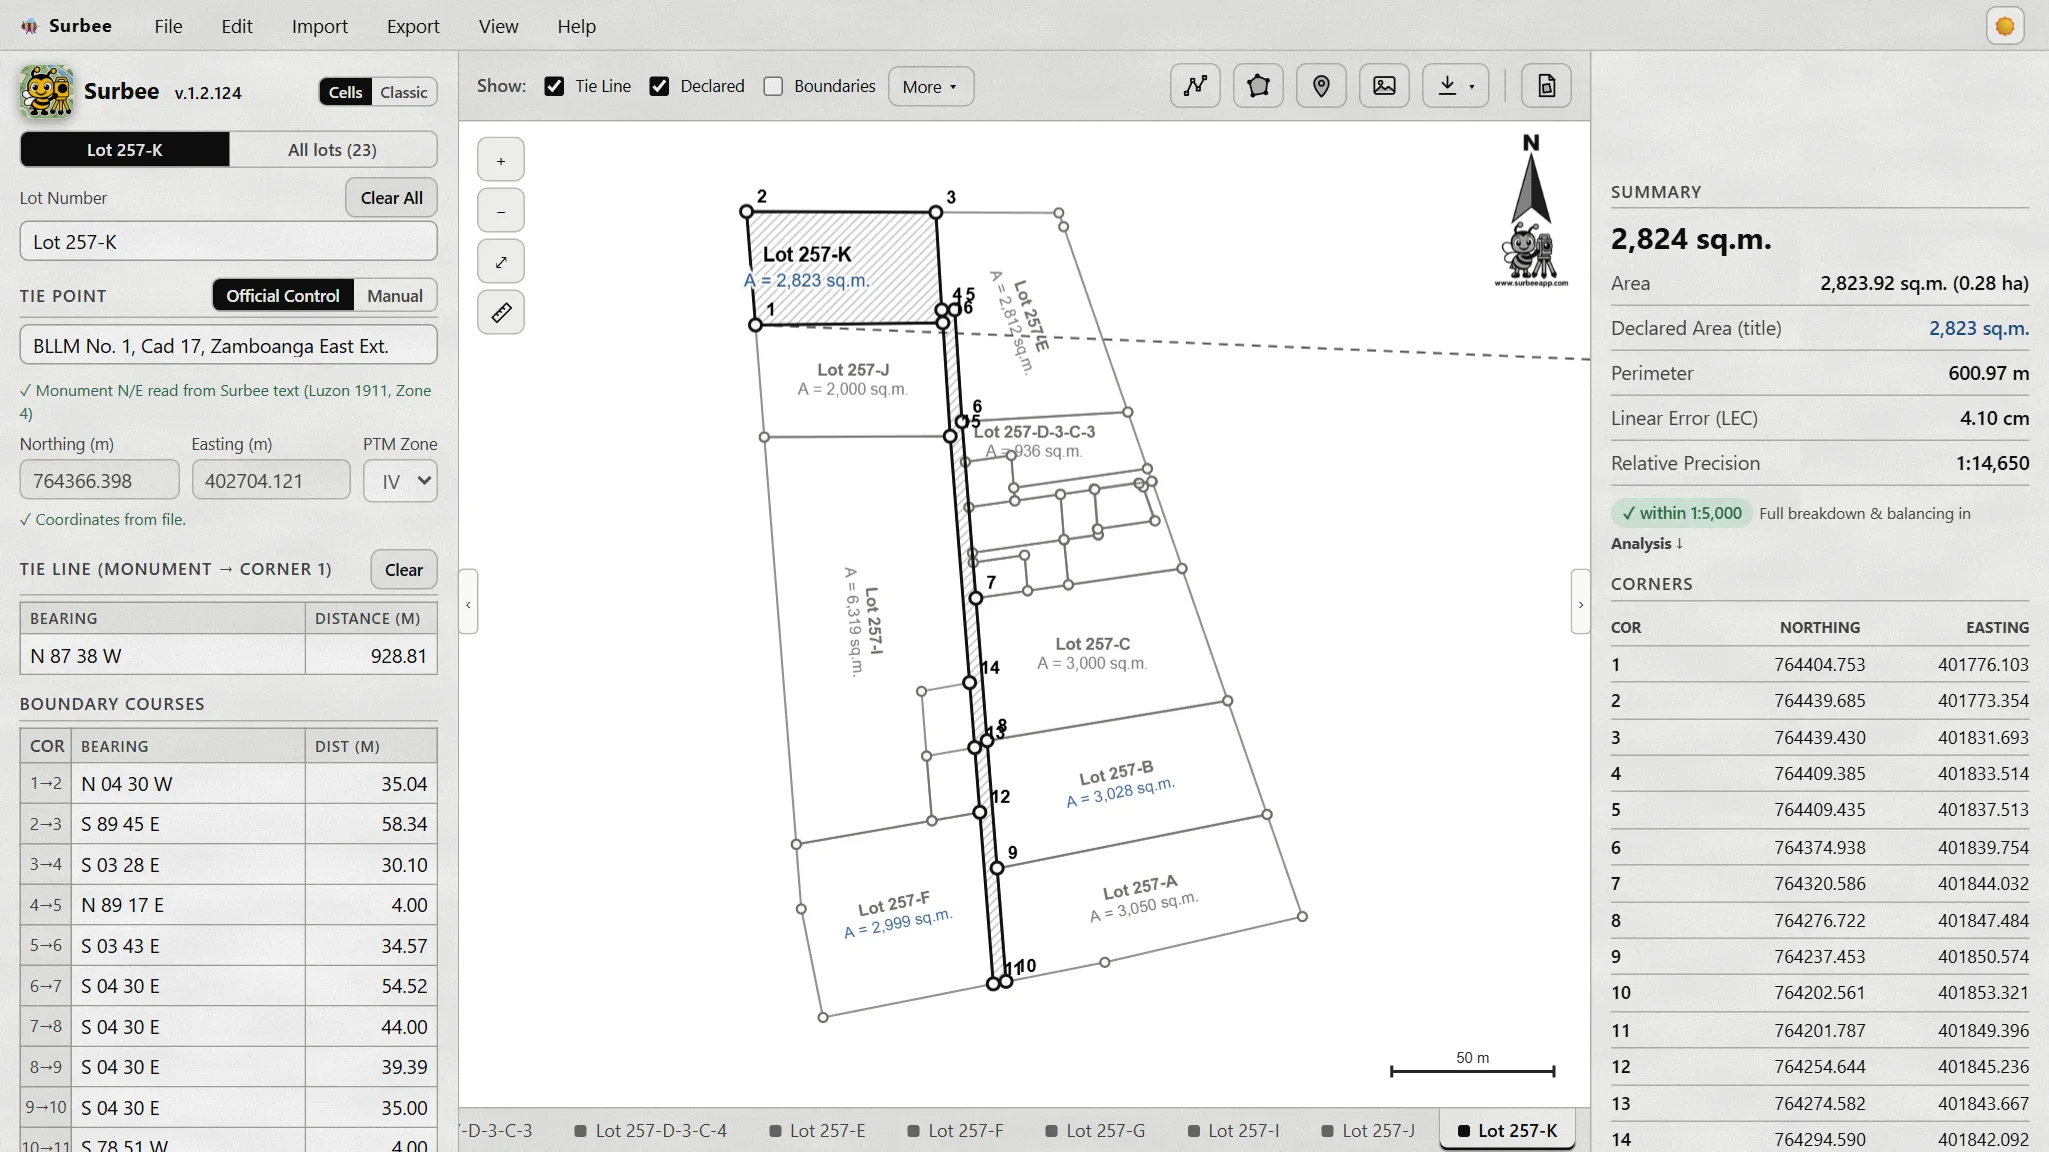Click the image export icon in toolbar
This screenshot has height=1152, width=2049.
(x=1384, y=86)
